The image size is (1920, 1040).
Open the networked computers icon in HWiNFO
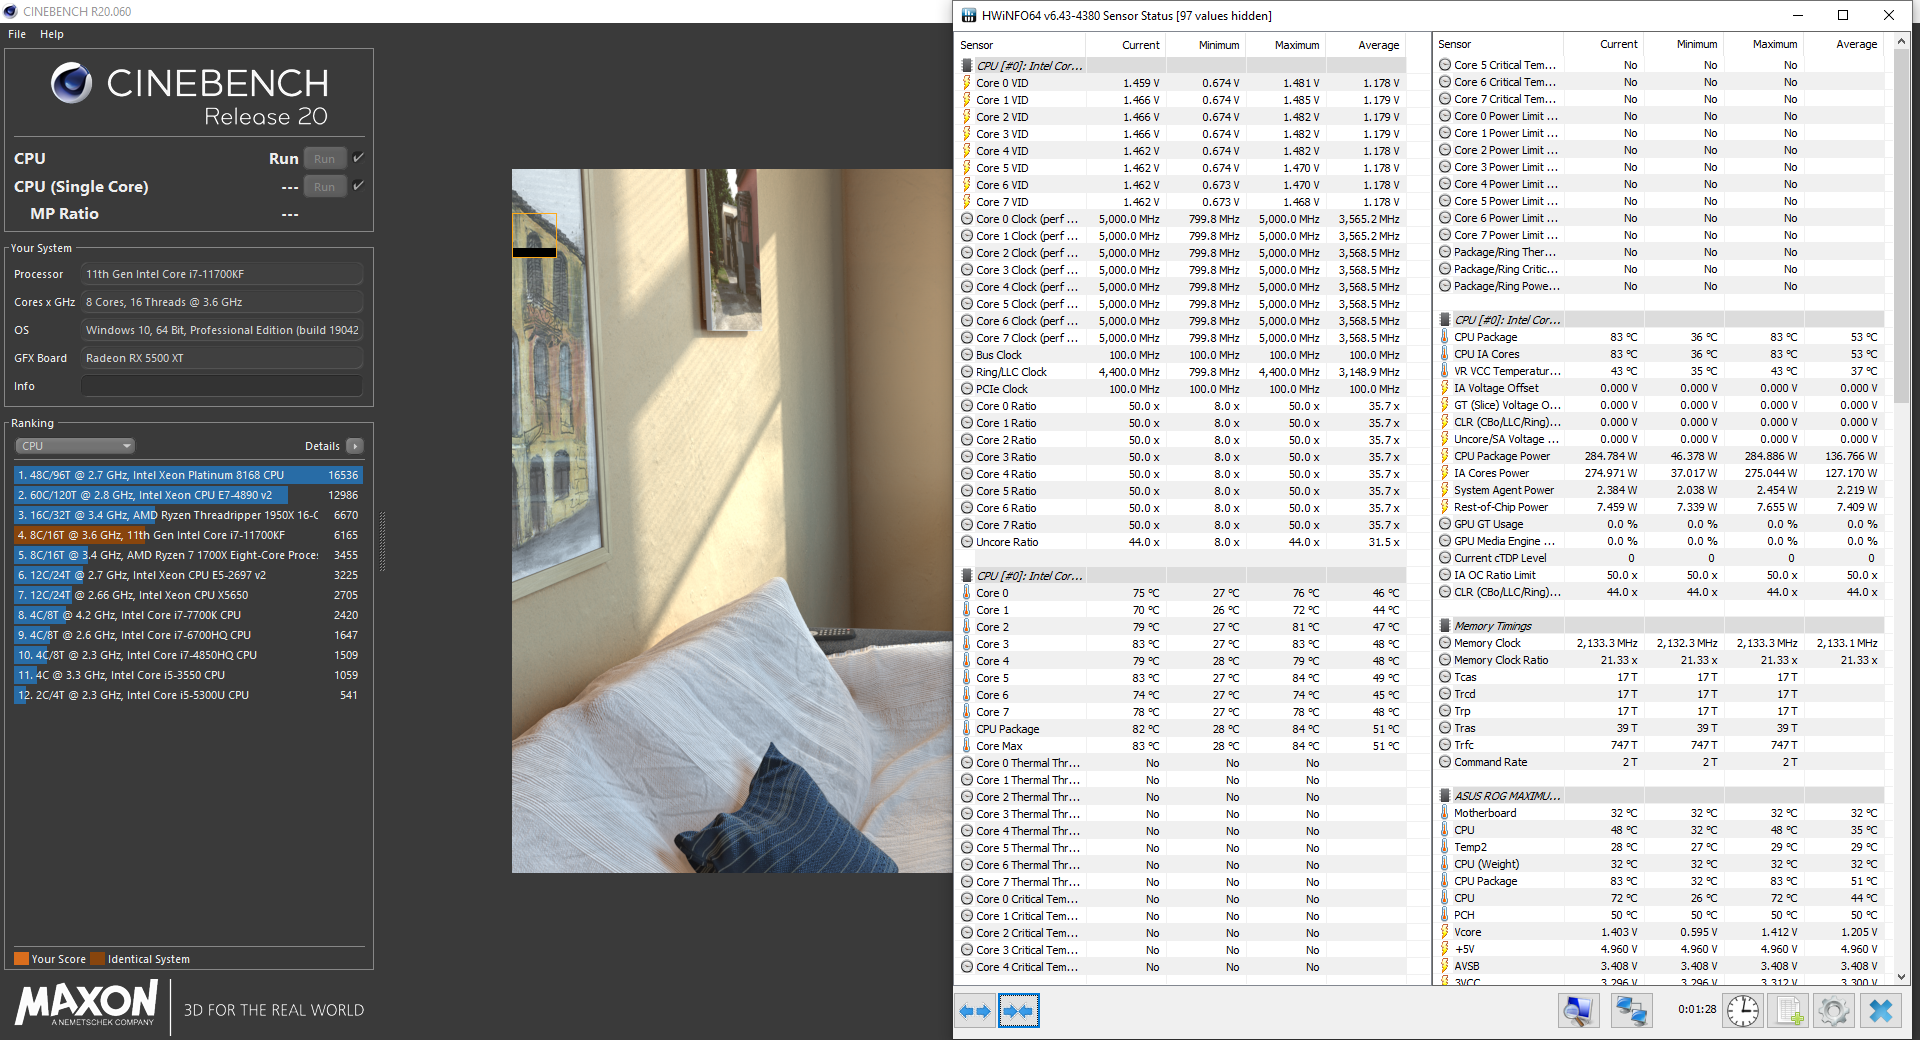pos(1632,1011)
